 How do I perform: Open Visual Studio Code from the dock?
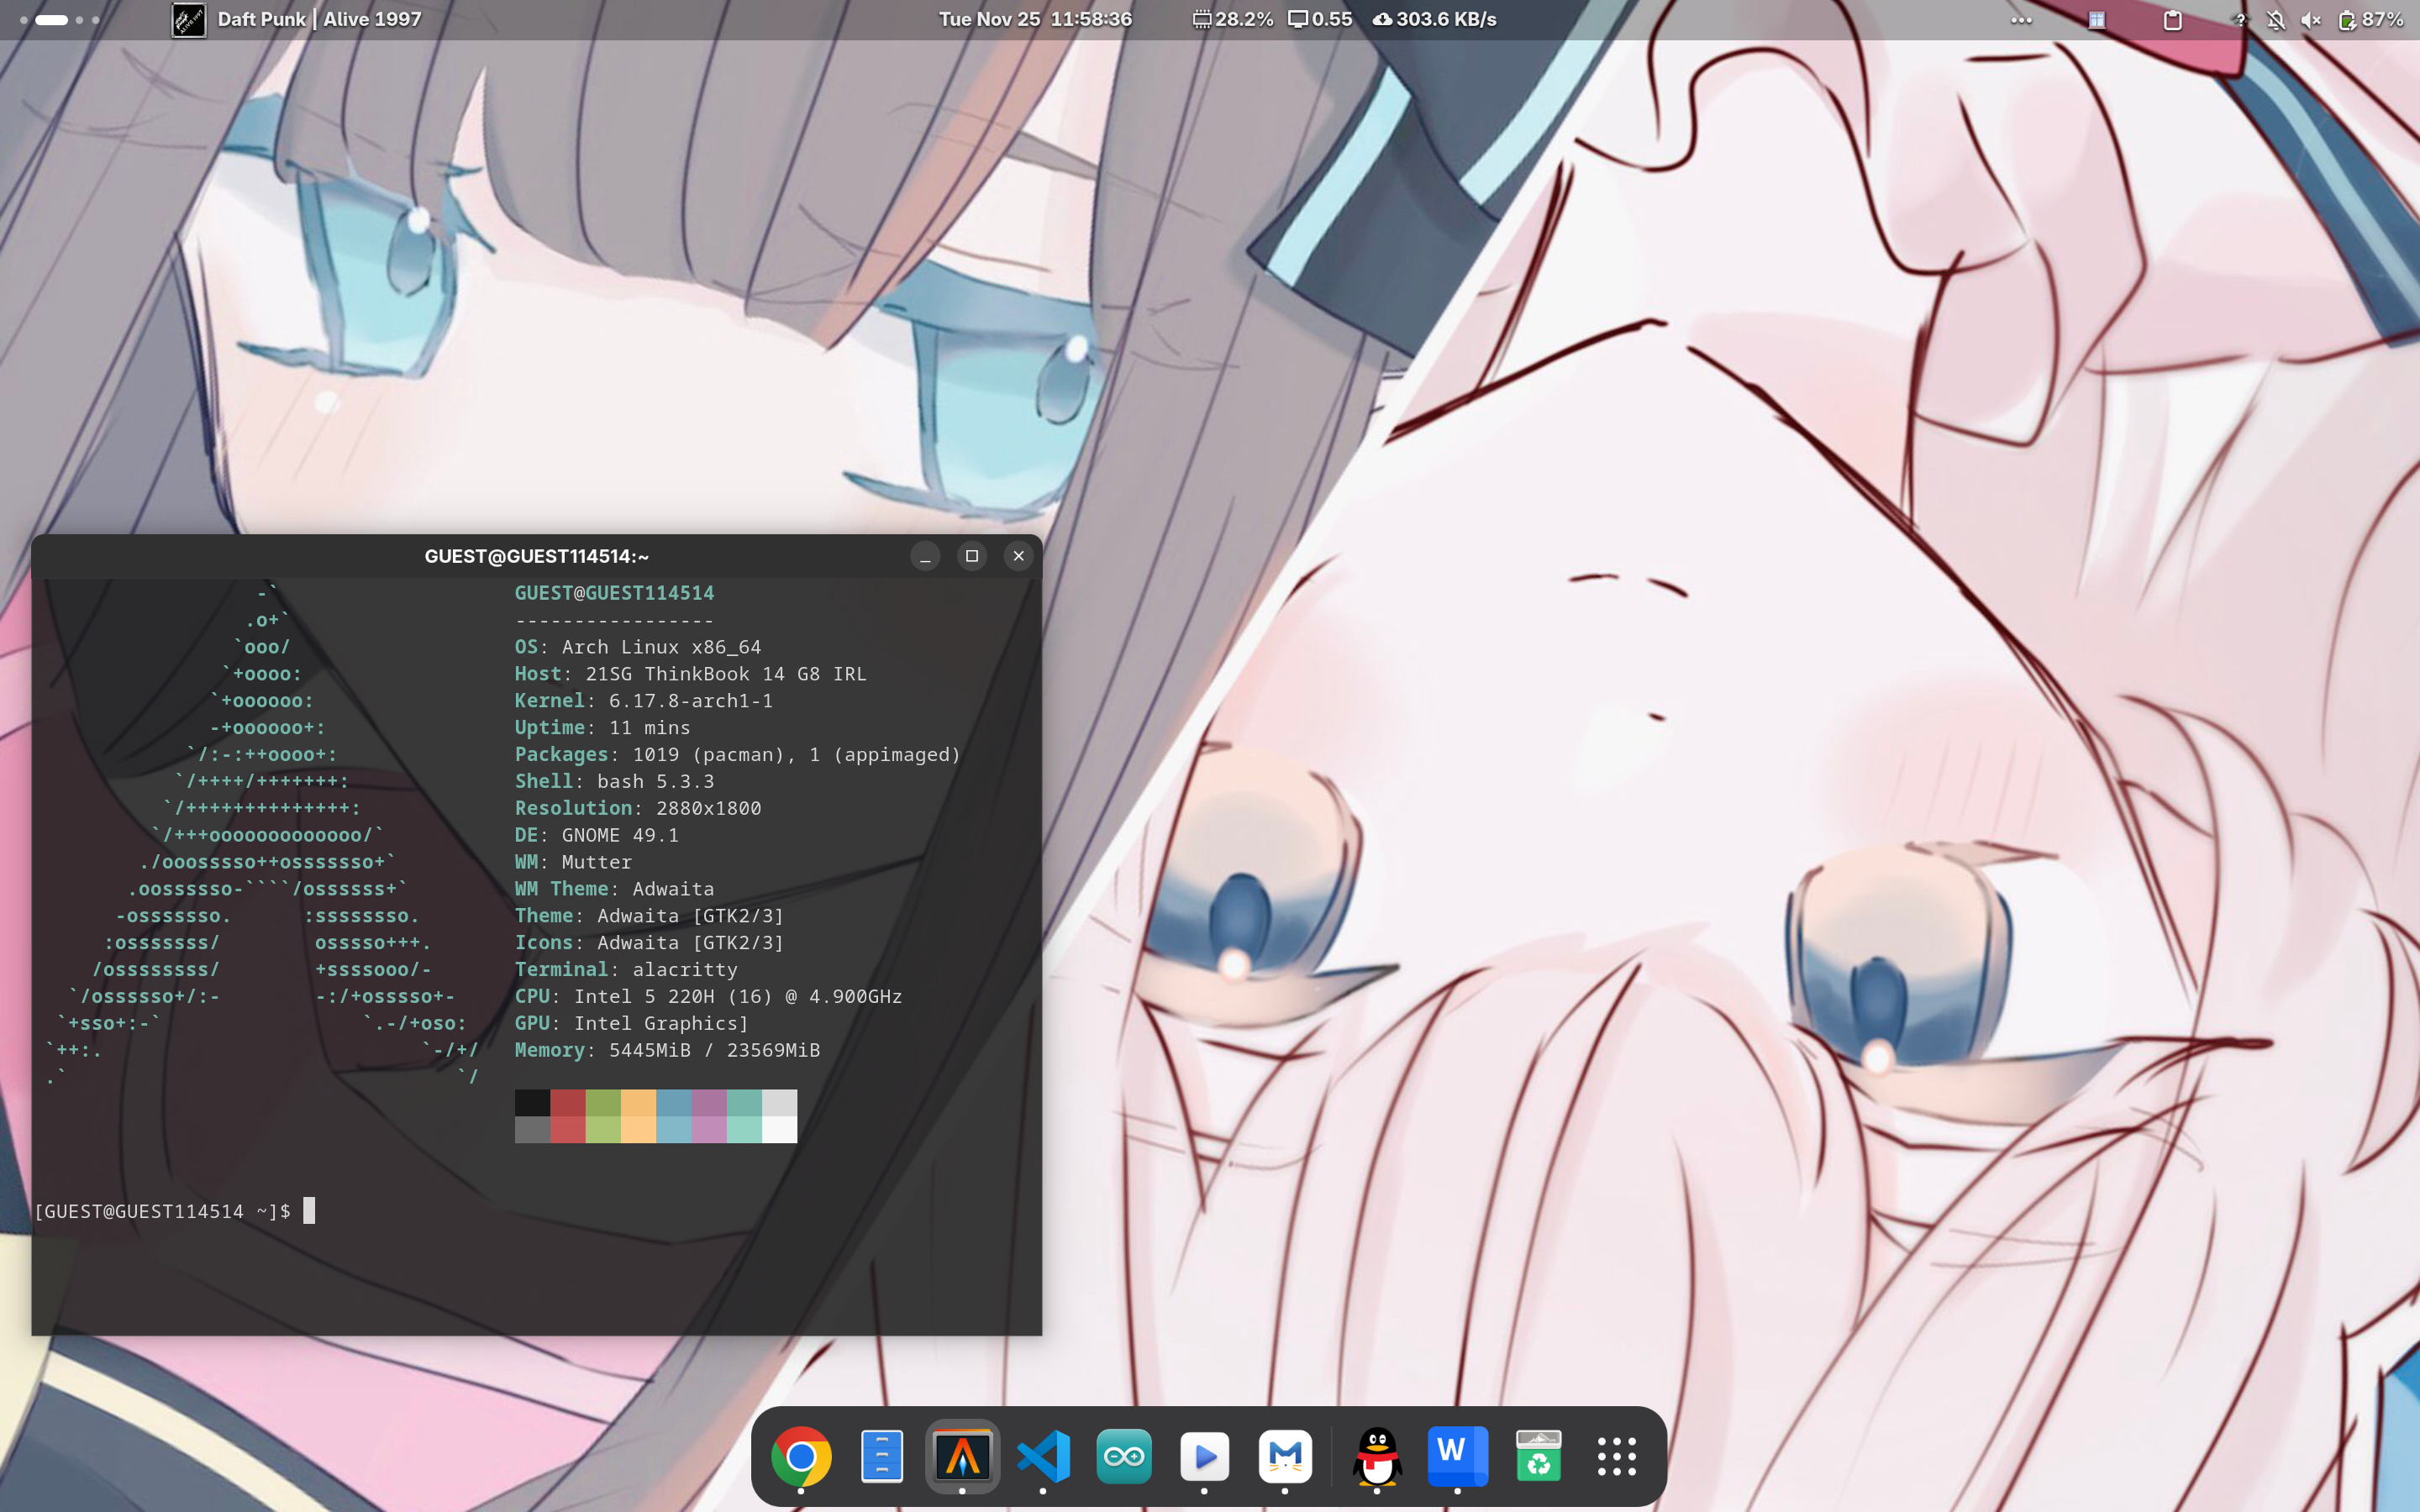click(x=1043, y=1456)
